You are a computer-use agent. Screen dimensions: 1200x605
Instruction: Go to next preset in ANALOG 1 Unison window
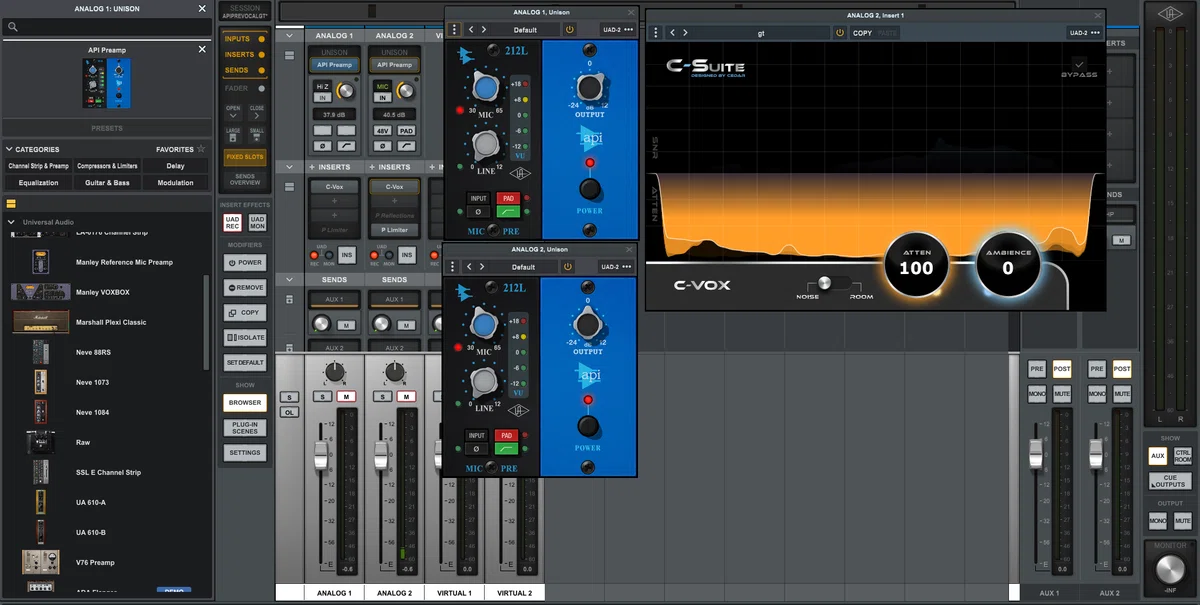[x=482, y=29]
